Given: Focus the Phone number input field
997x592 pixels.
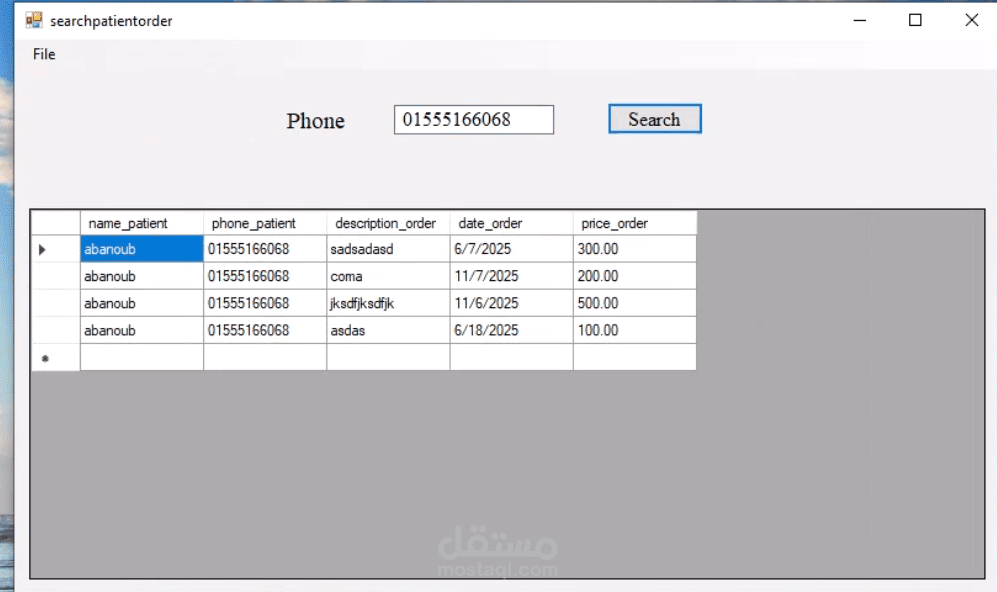Looking at the screenshot, I should pos(474,120).
